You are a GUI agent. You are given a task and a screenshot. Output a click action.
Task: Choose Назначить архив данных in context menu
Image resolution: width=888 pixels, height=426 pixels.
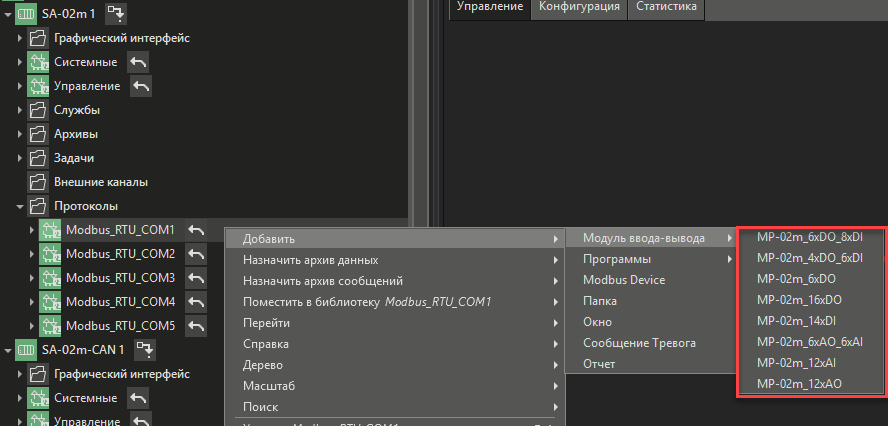tap(395, 260)
